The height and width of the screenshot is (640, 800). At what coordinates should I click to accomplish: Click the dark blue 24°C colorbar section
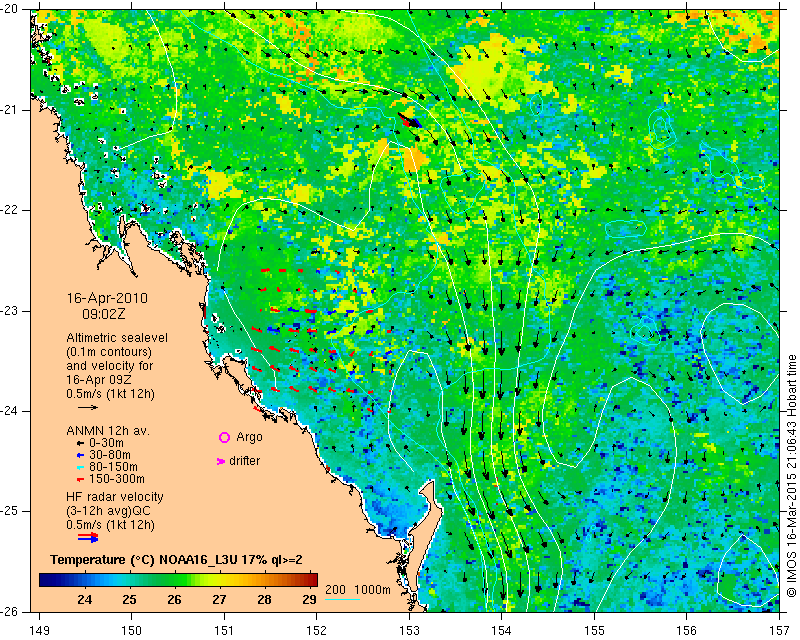[85, 580]
